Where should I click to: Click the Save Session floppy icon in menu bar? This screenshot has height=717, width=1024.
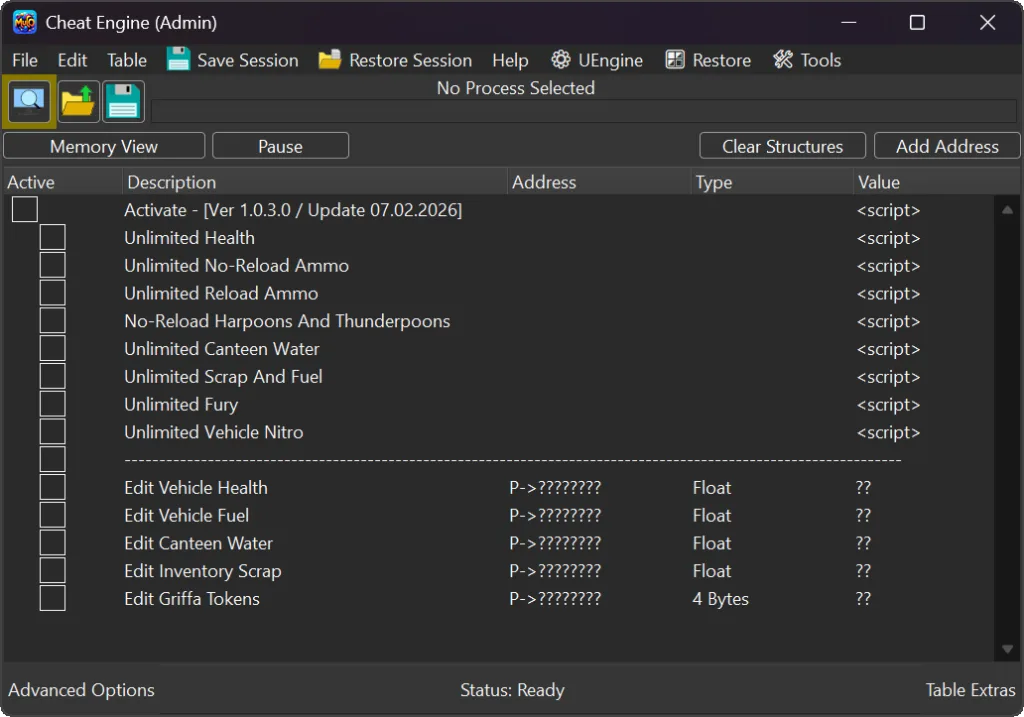(178, 59)
